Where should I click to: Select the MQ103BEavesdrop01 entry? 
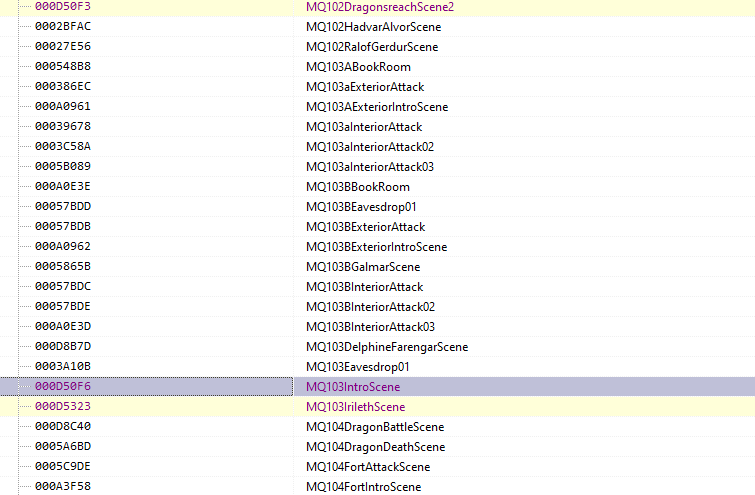(361, 207)
